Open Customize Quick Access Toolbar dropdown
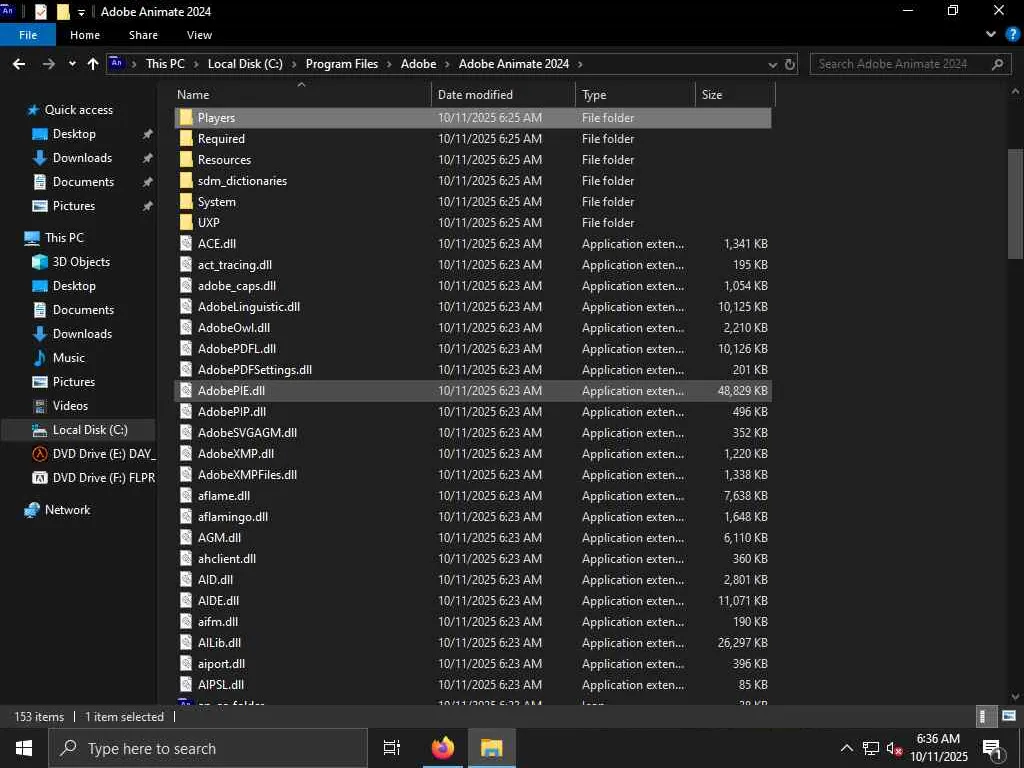Screen dimensions: 1024x768 (x=81, y=12)
